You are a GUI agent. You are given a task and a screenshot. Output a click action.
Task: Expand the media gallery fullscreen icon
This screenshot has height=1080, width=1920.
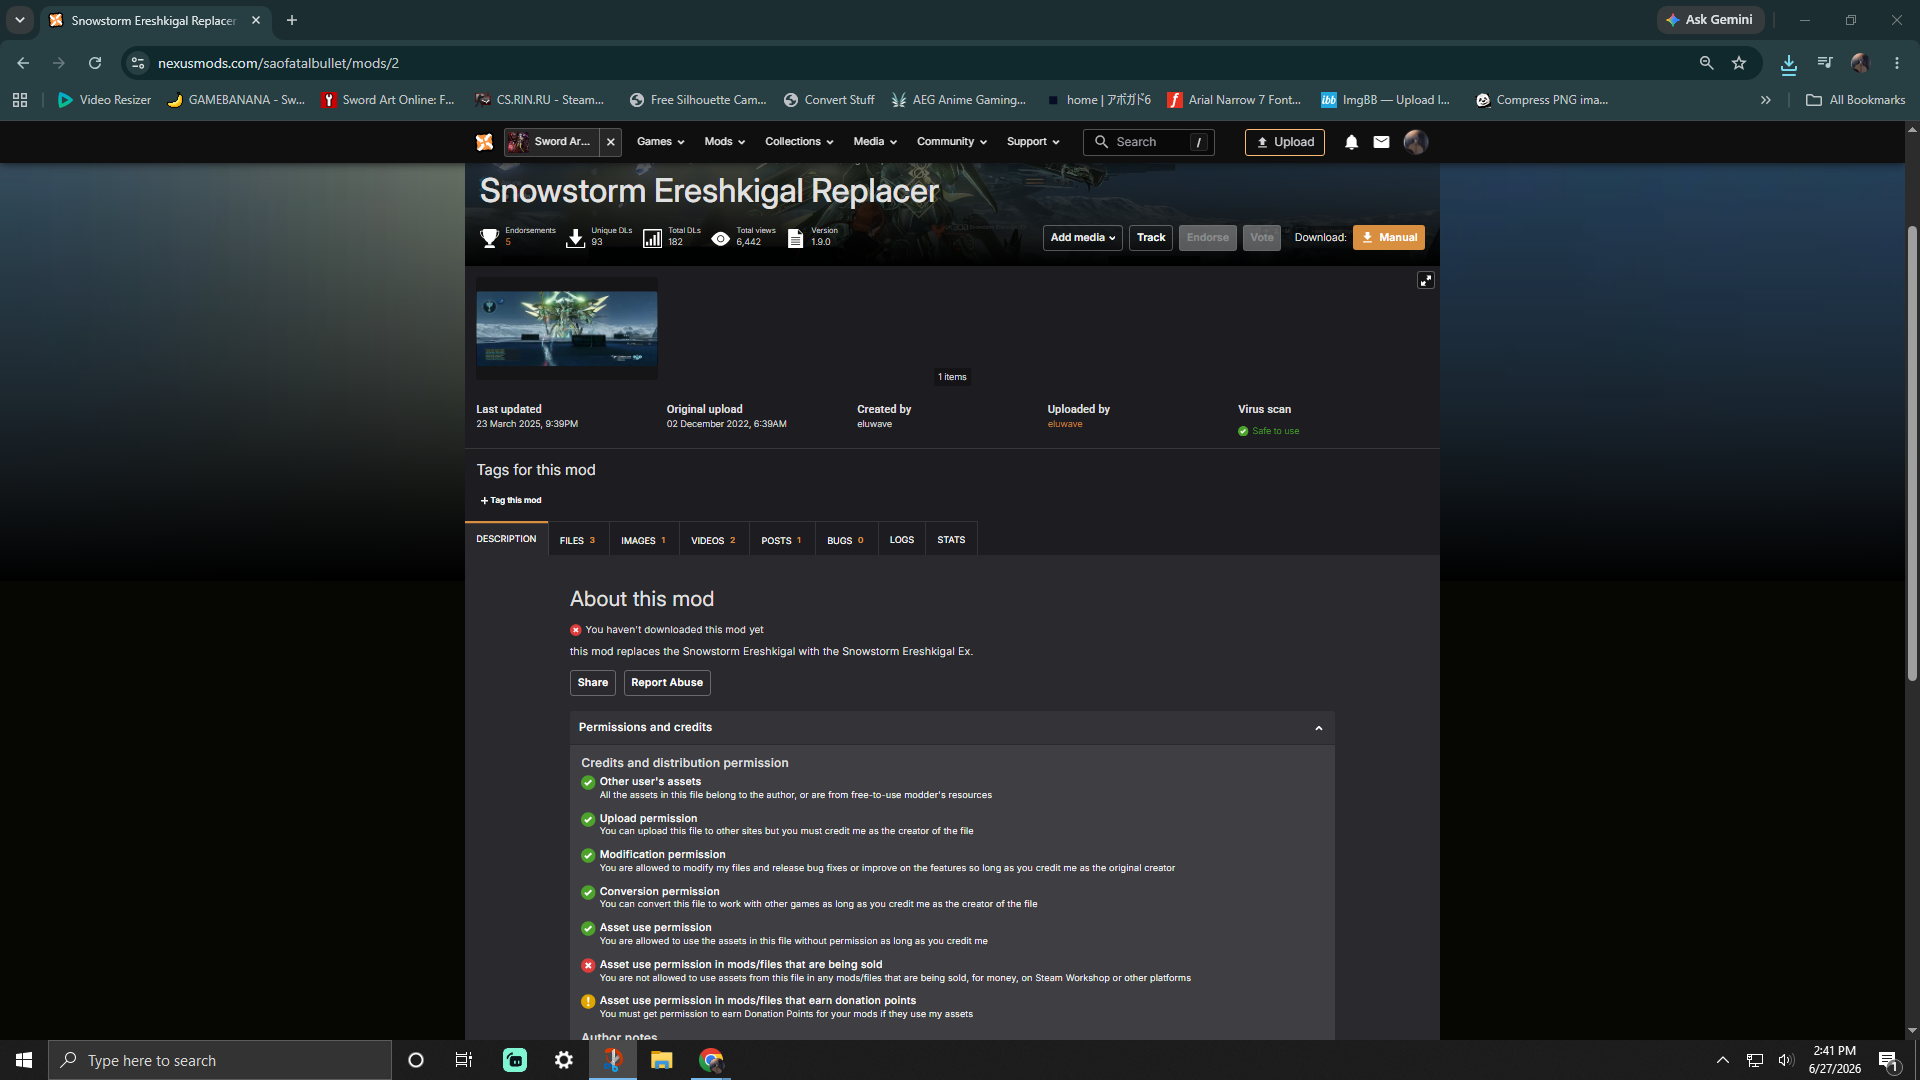(x=1426, y=281)
